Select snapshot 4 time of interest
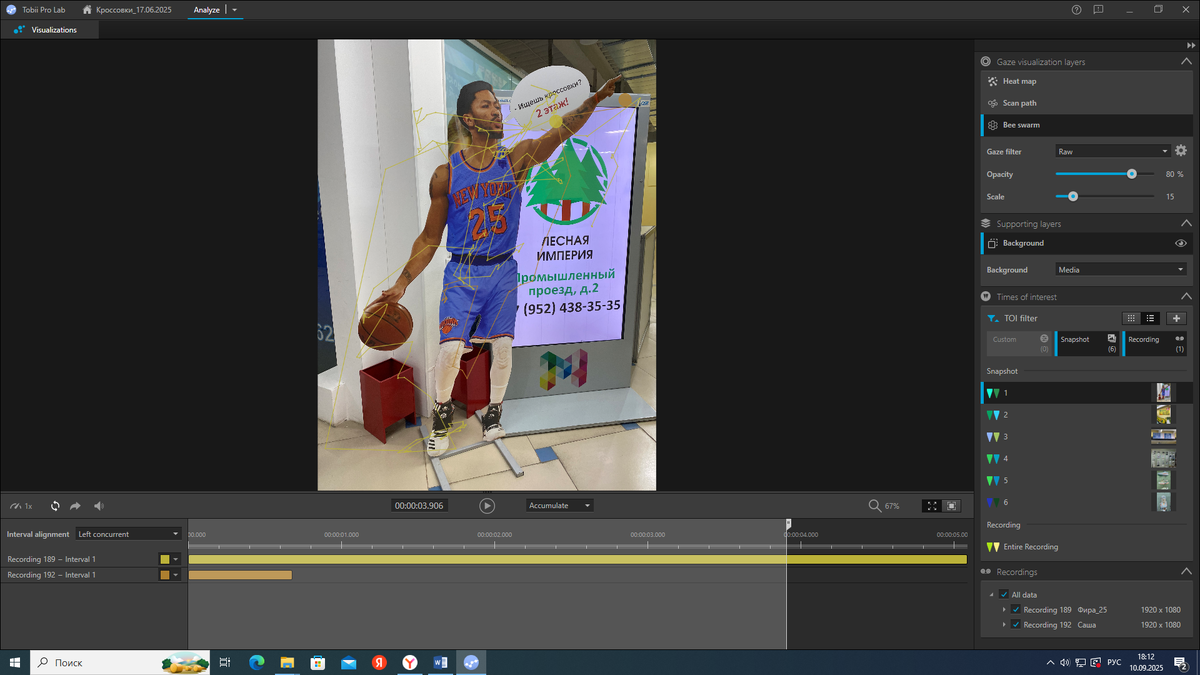Viewport: 1200px width, 675px height. coord(1086,458)
